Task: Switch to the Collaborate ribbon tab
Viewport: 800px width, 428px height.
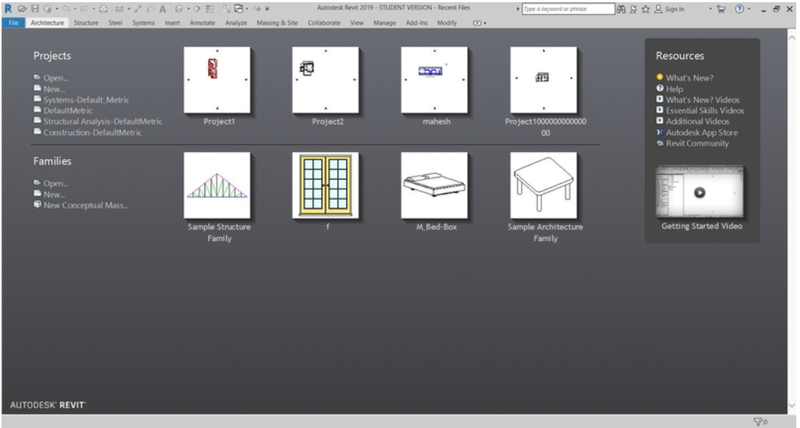Action: (324, 23)
